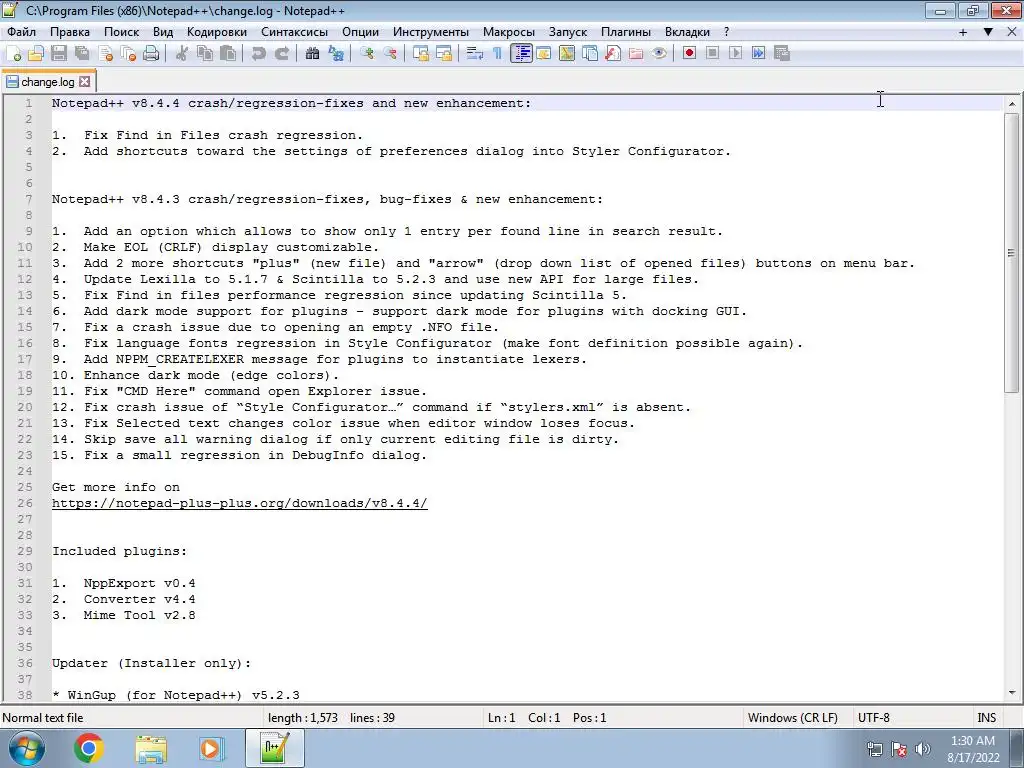Click the volume speaker icon in the system tray

click(x=923, y=749)
